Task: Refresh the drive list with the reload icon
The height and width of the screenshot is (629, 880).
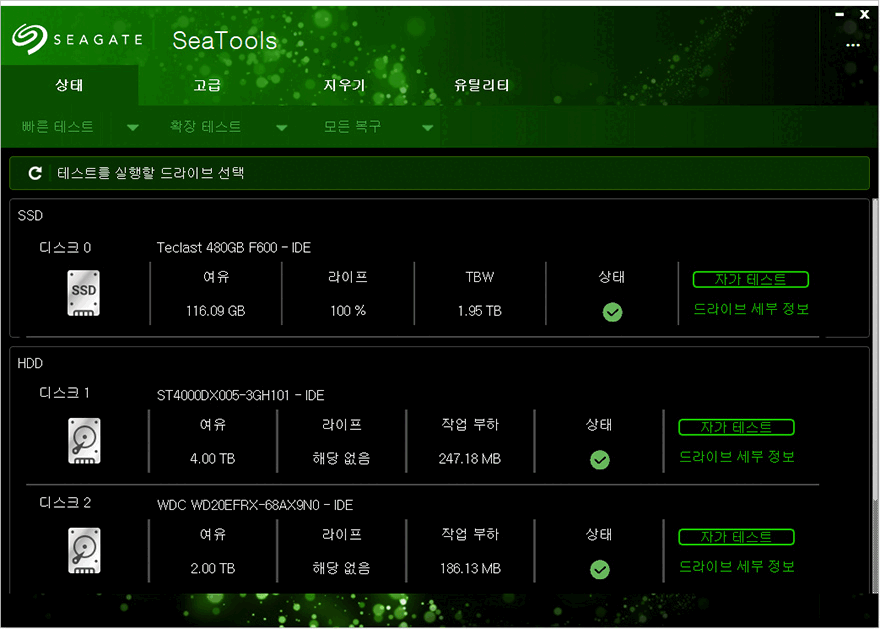Action: [35, 173]
